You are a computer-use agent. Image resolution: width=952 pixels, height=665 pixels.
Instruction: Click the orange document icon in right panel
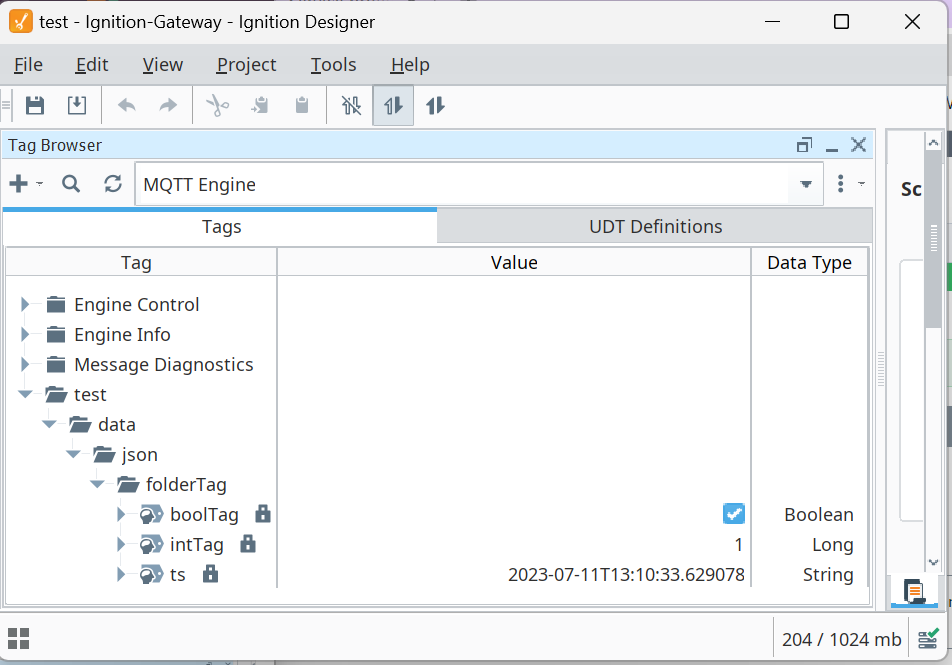pyautogui.click(x=914, y=590)
